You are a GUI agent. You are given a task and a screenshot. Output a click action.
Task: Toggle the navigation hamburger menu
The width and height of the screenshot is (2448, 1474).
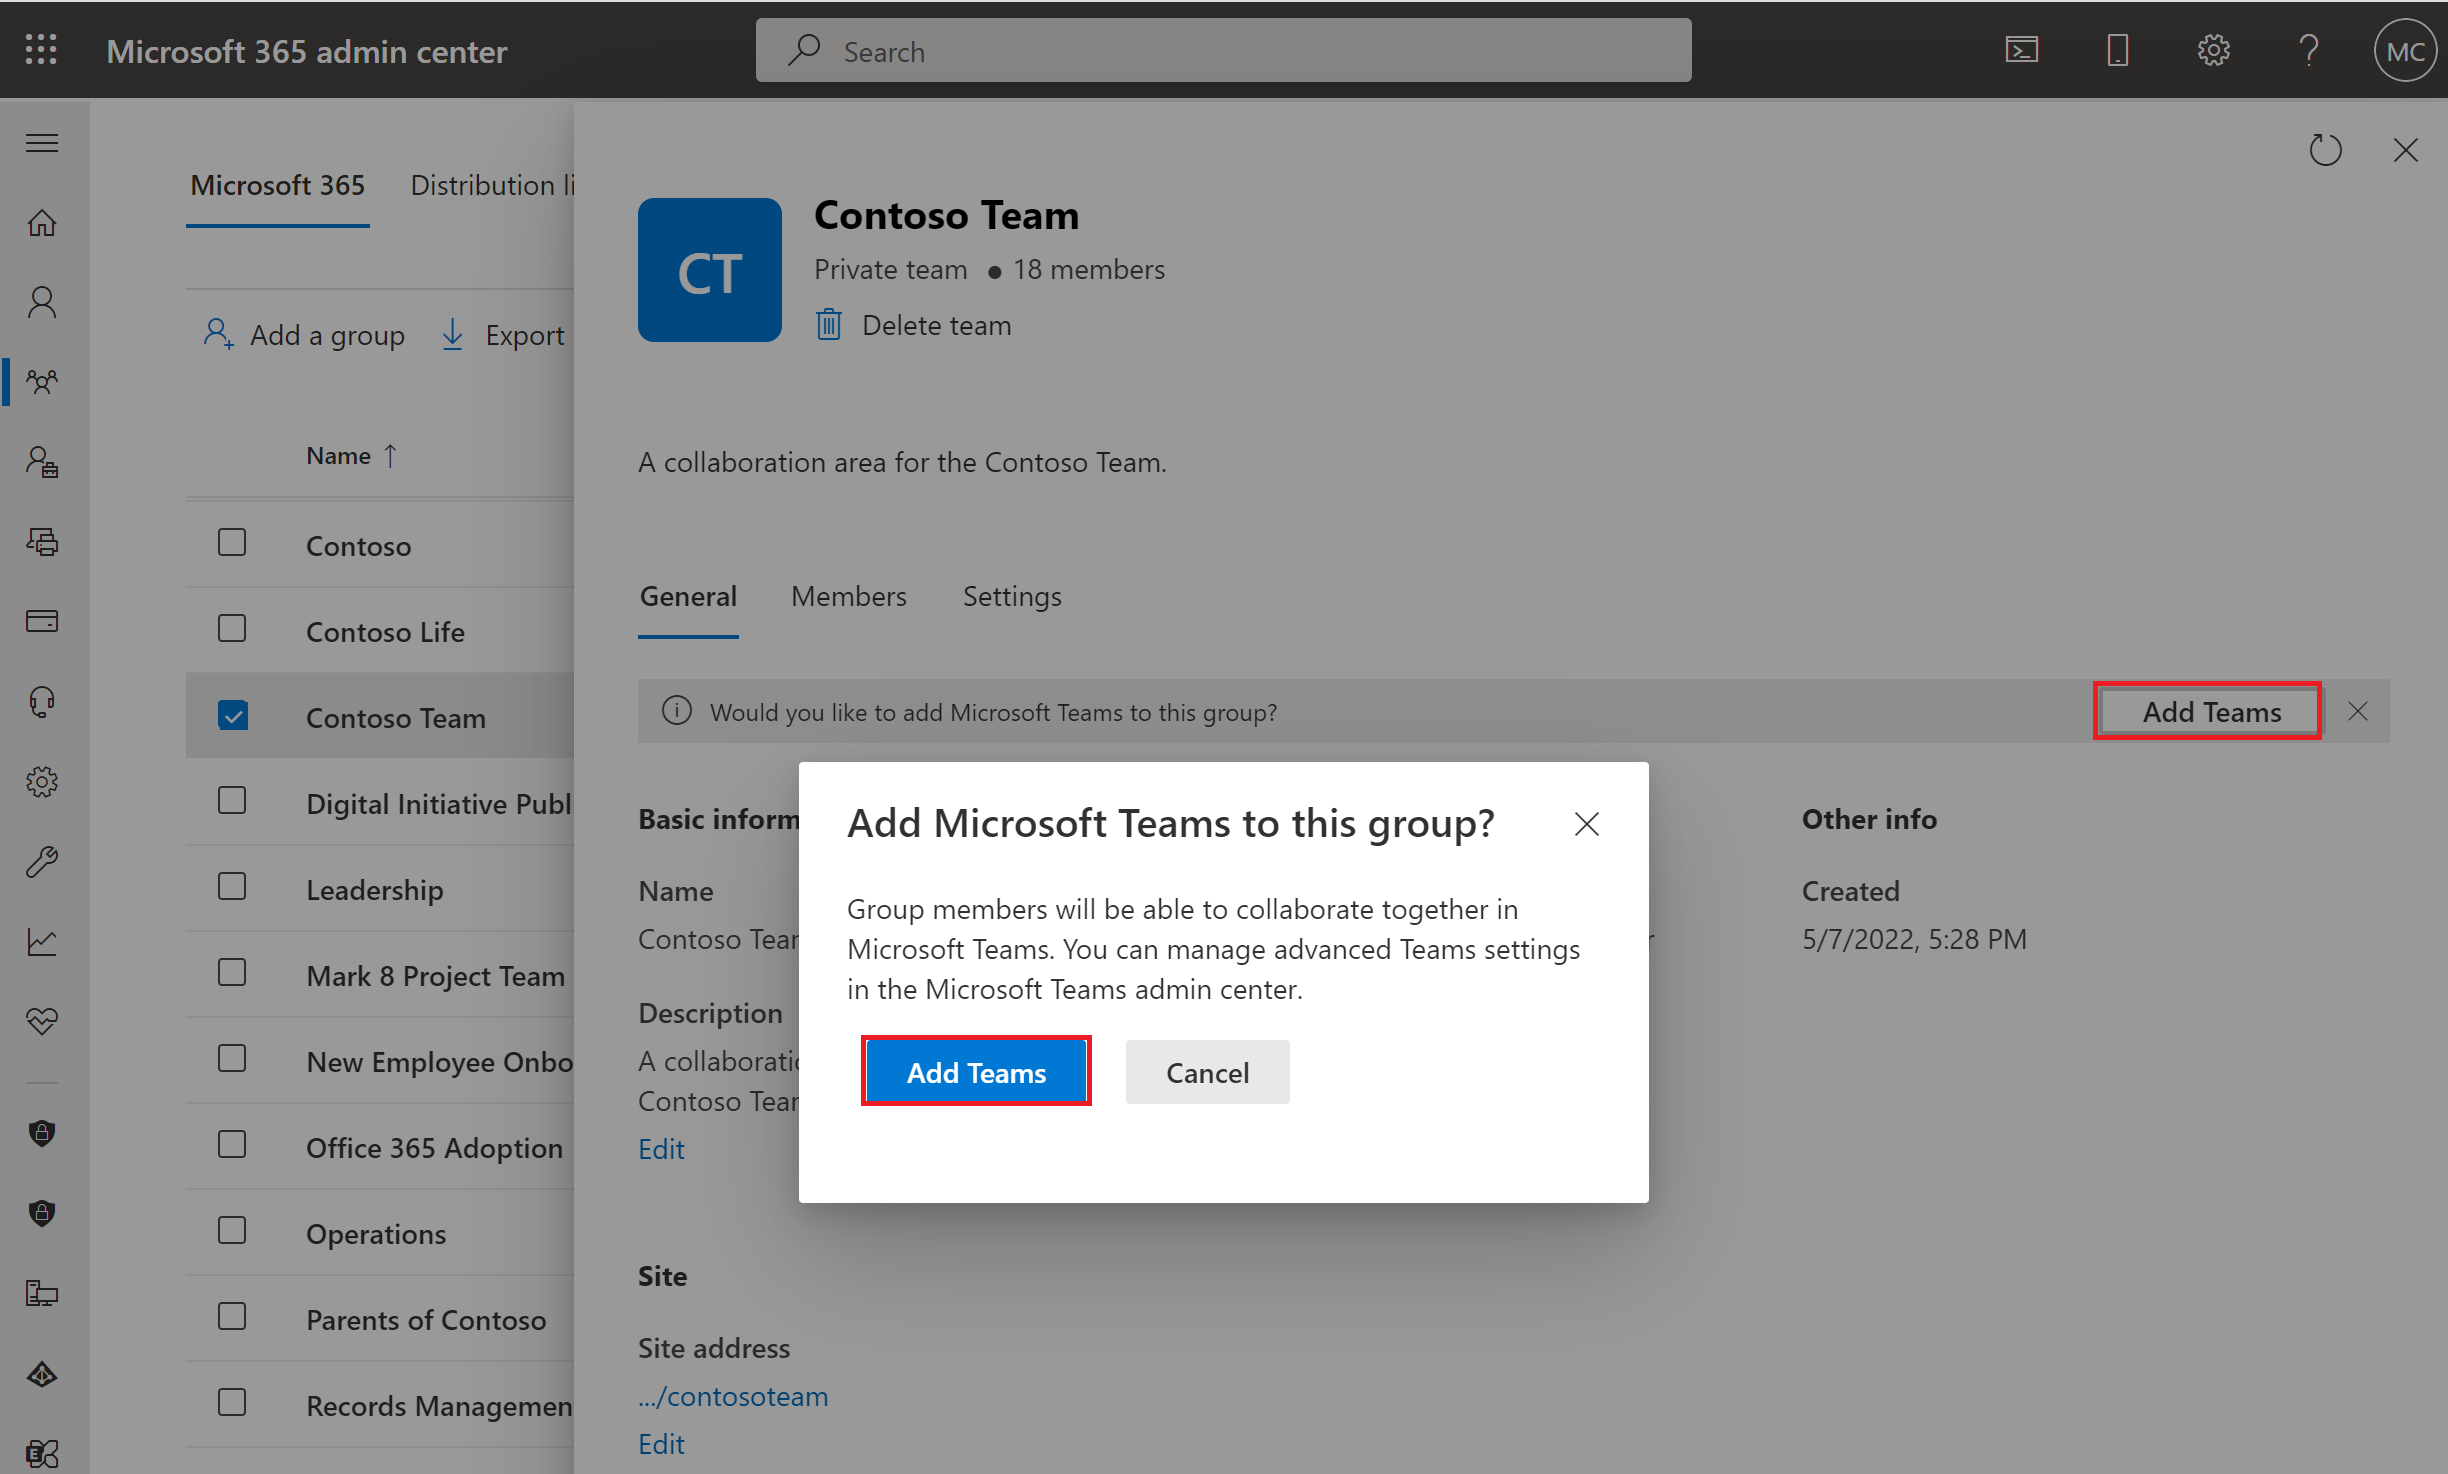pyautogui.click(x=42, y=143)
